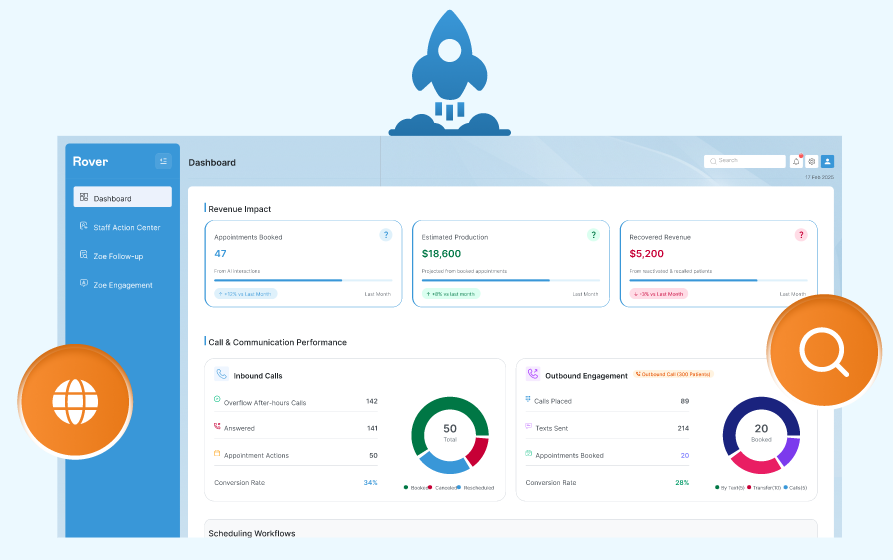Click the Estimated Production progress bar
893x560 pixels.
point(511,280)
